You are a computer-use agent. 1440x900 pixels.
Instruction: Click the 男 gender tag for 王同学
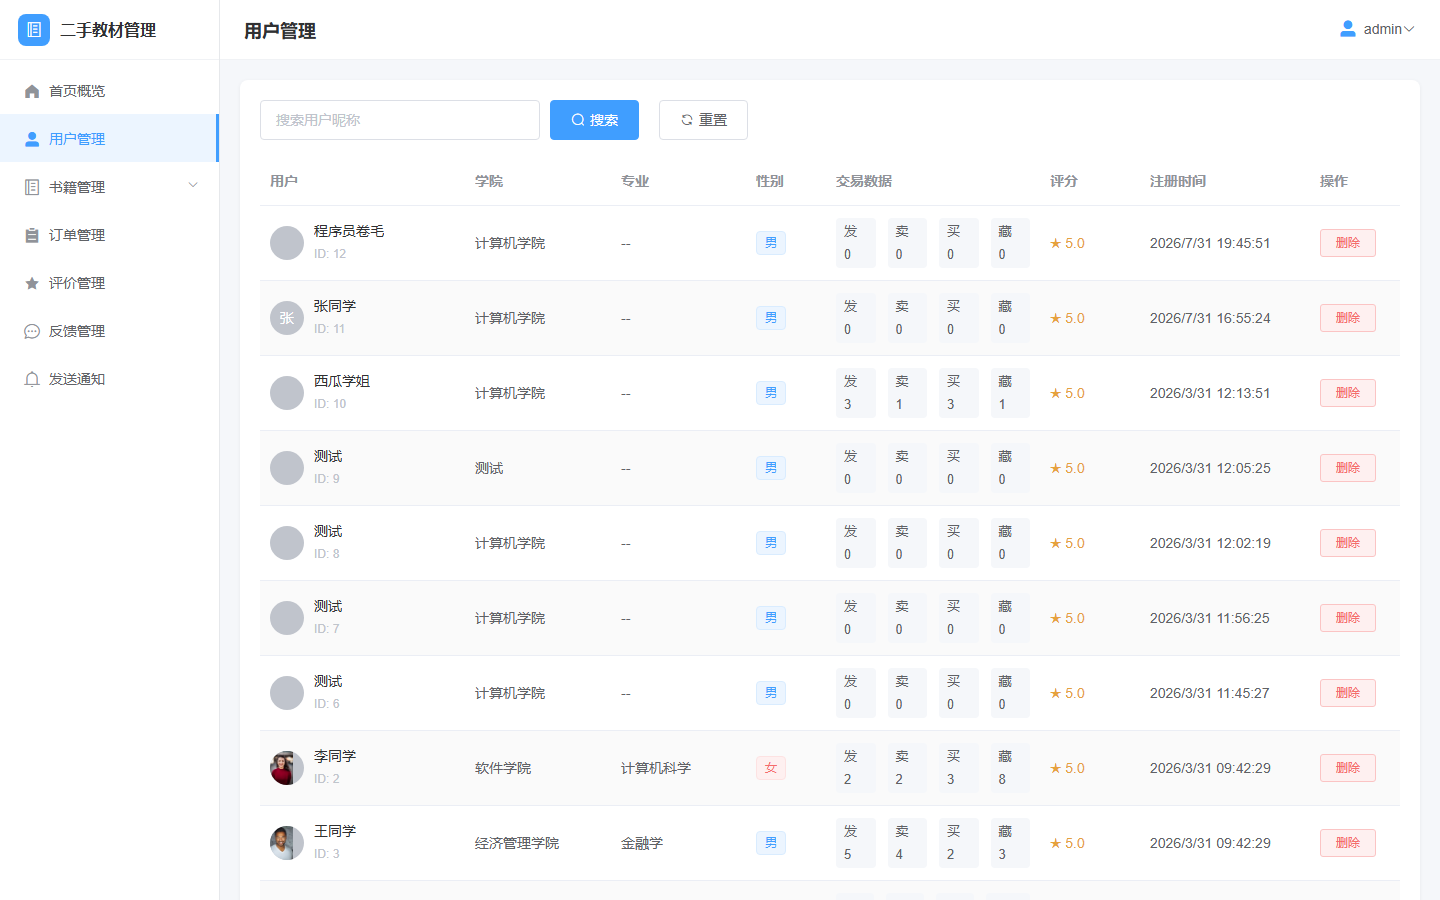click(770, 843)
